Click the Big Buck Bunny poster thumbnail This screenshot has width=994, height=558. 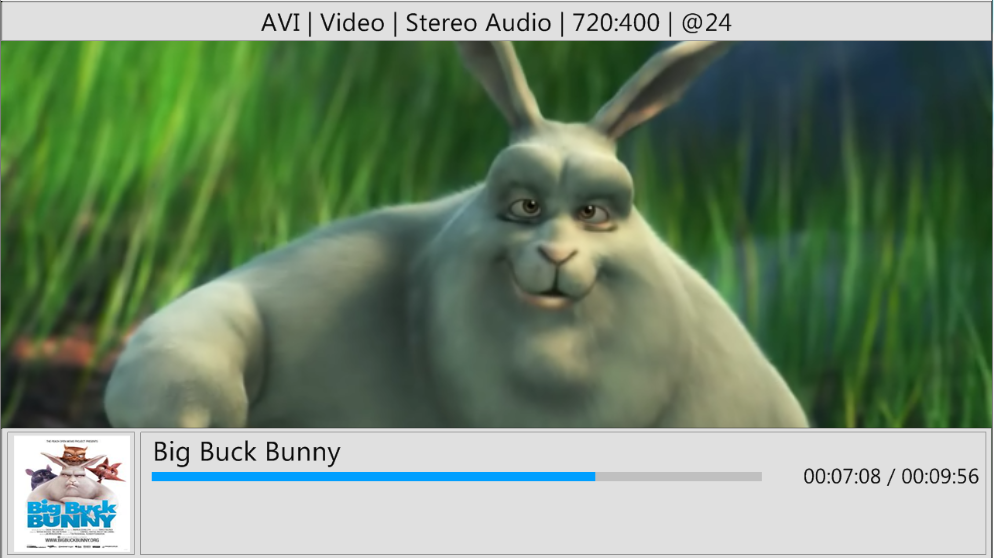pyautogui.click(x=72, y=493)
